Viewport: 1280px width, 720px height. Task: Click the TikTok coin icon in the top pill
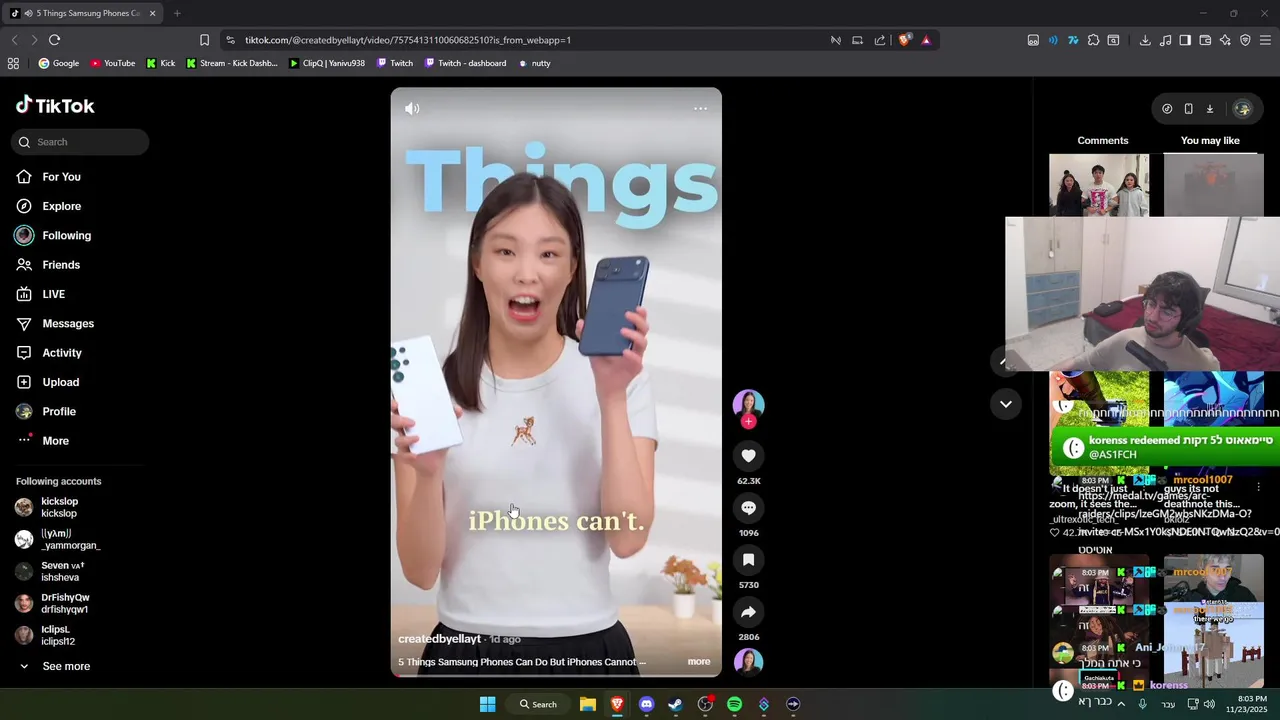1167,109
